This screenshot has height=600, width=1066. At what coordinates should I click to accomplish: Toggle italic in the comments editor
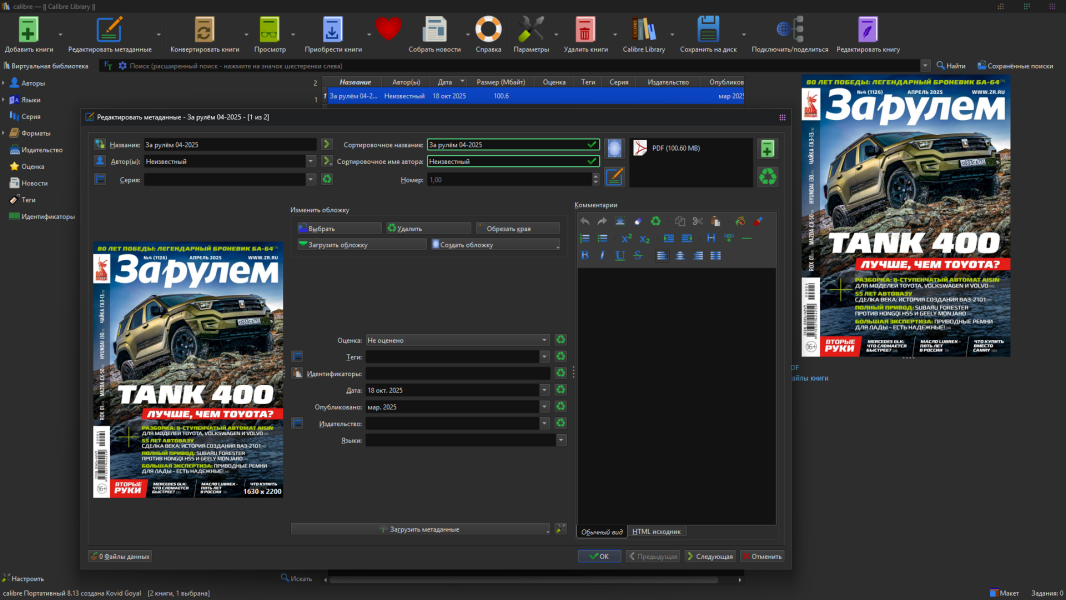(602, 255)
